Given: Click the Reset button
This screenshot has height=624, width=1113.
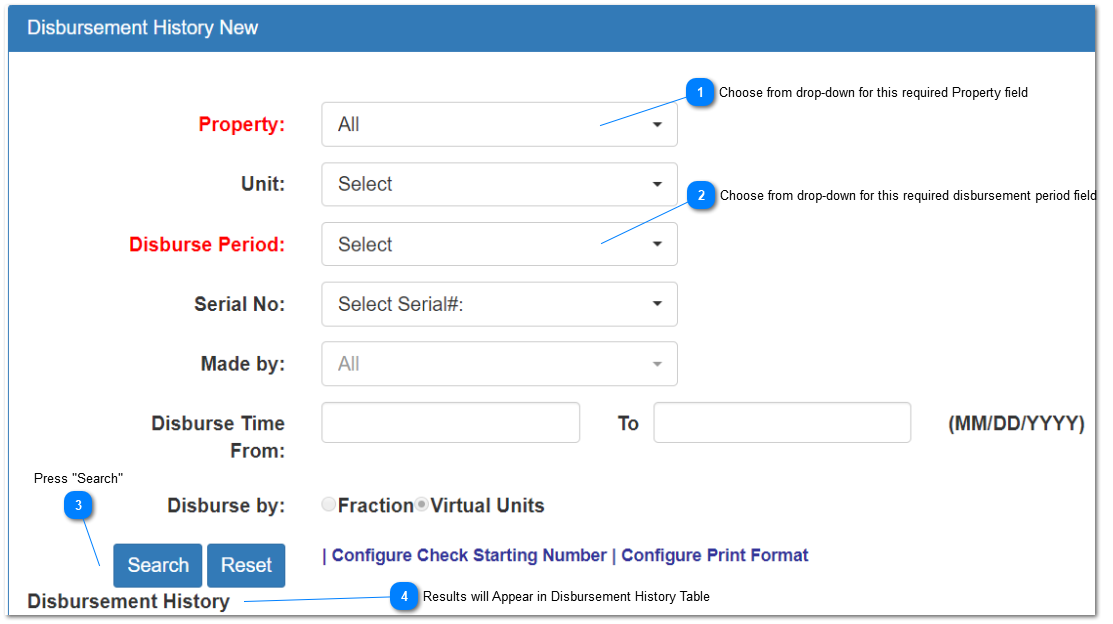Looking at the screenshot, I should [x=246, y=565].
